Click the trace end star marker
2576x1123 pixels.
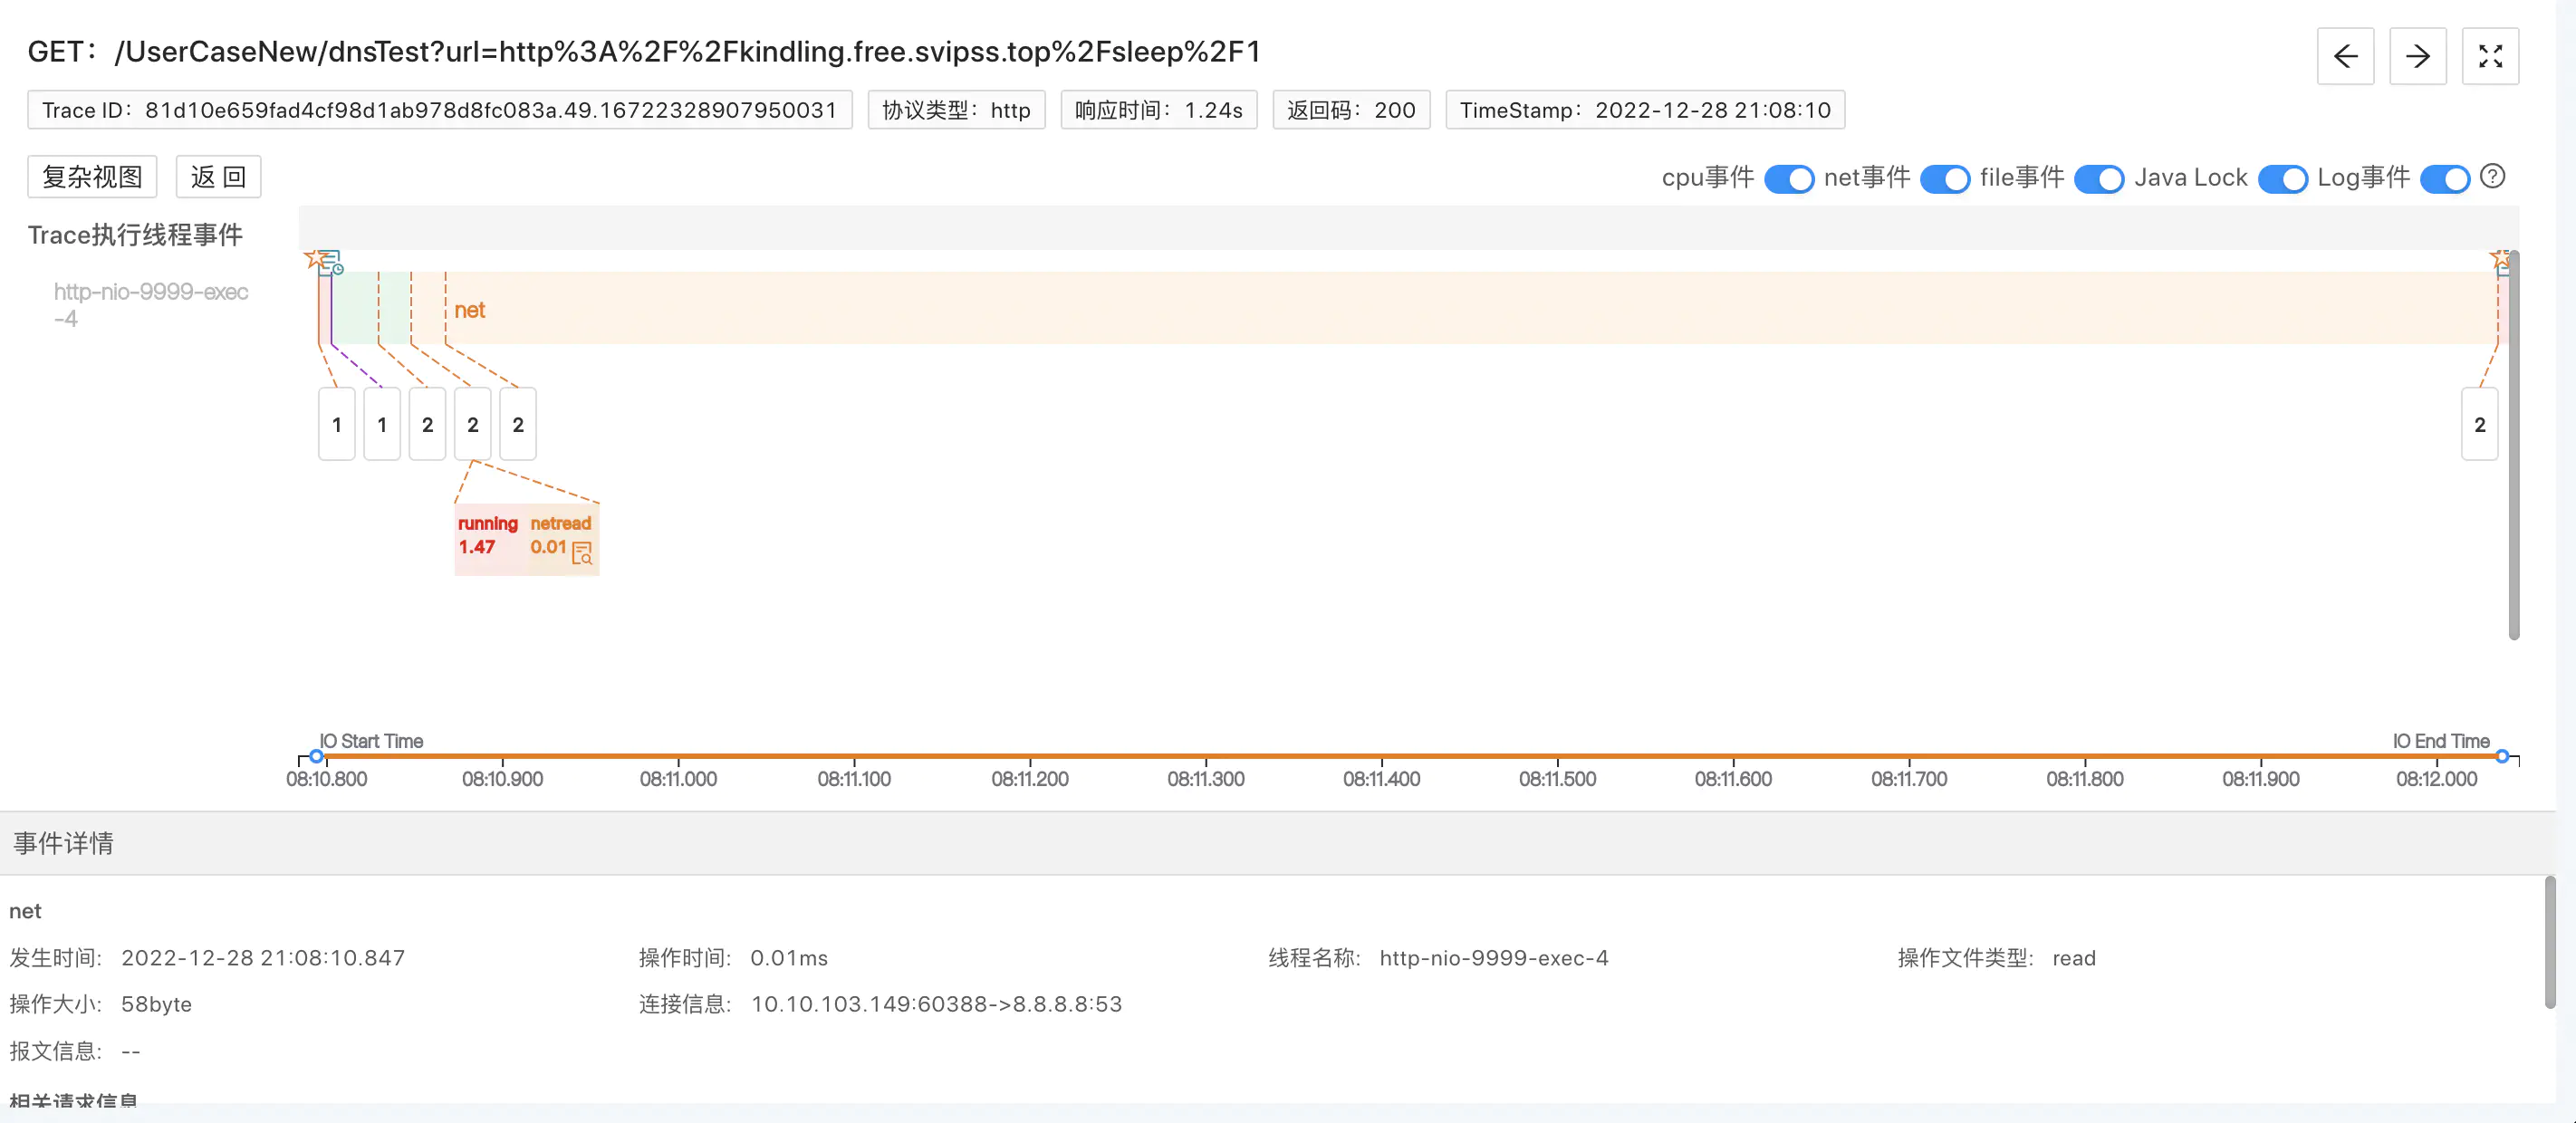2500,259
